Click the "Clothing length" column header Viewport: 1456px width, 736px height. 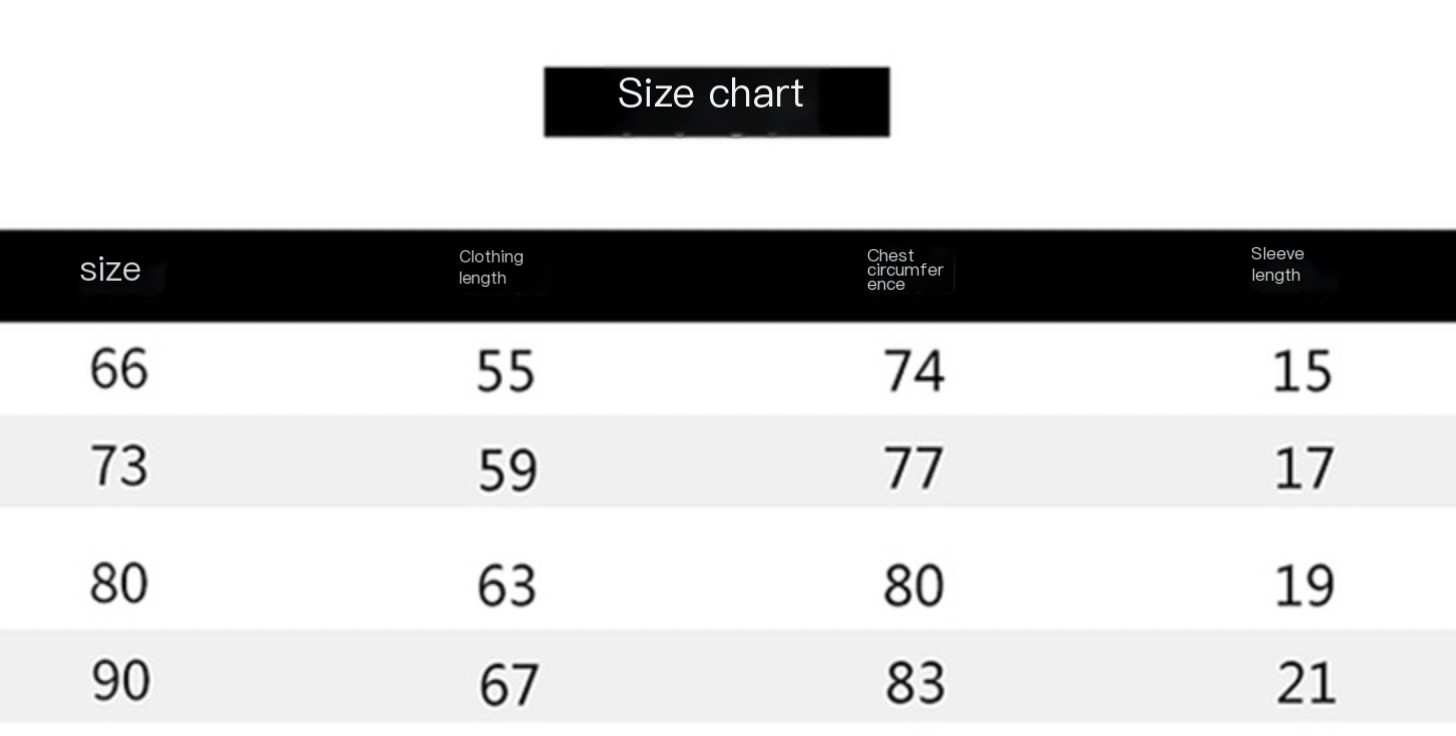coord(491,268)
